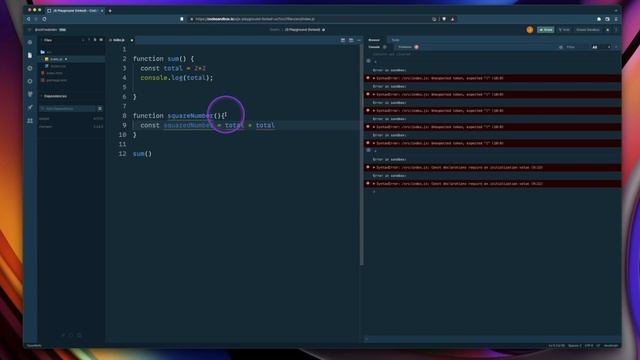This screenshot has width=640, height=360.
Task: Click the editor vertical scrollbar
Action: click(x=361, y=155)
